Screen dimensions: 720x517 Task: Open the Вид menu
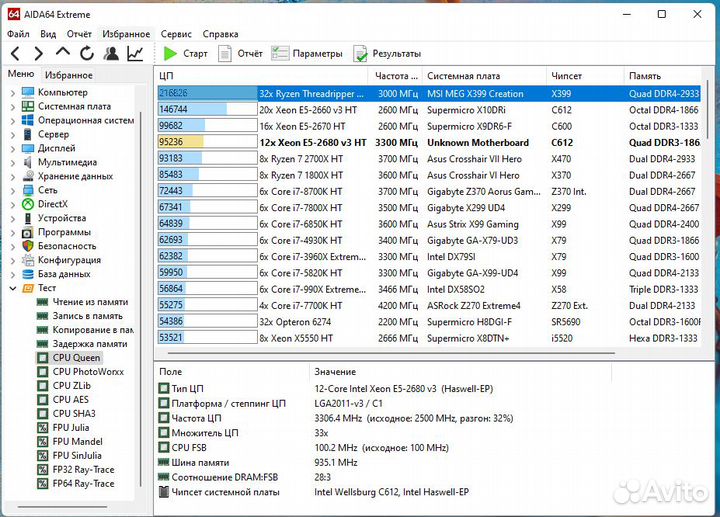coord(48,34)
